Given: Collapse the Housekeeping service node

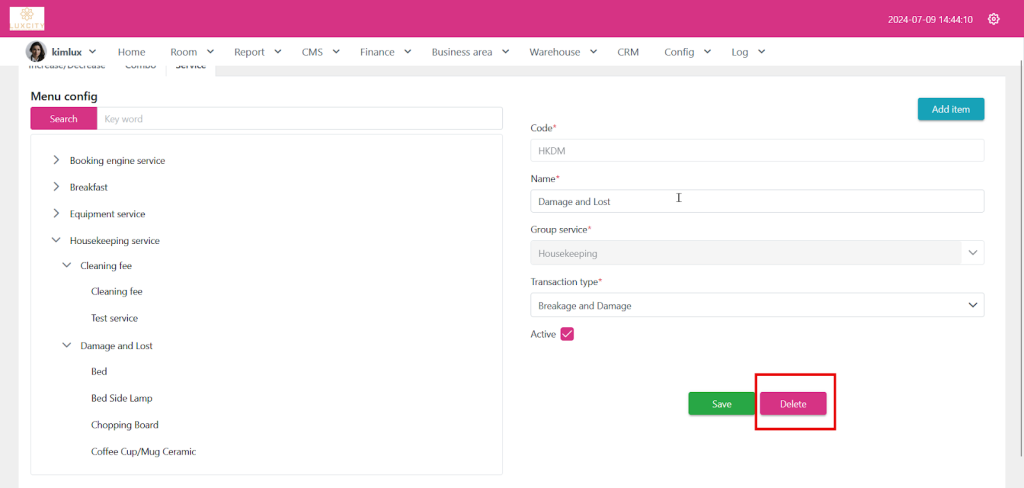Looking at the screenshot, I should (56, 241).
